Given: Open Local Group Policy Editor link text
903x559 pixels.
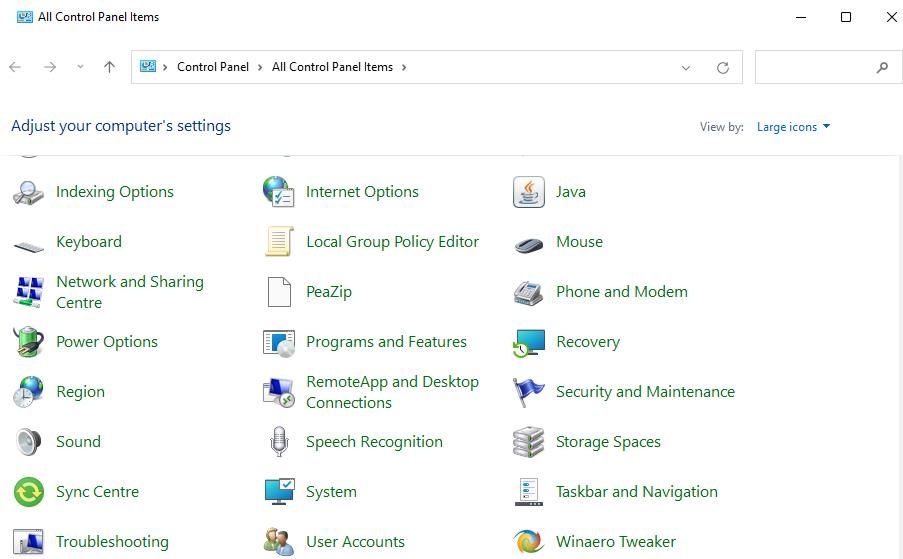Looking at the screenshot, I should pyautogui.click(x=392, y=242).
